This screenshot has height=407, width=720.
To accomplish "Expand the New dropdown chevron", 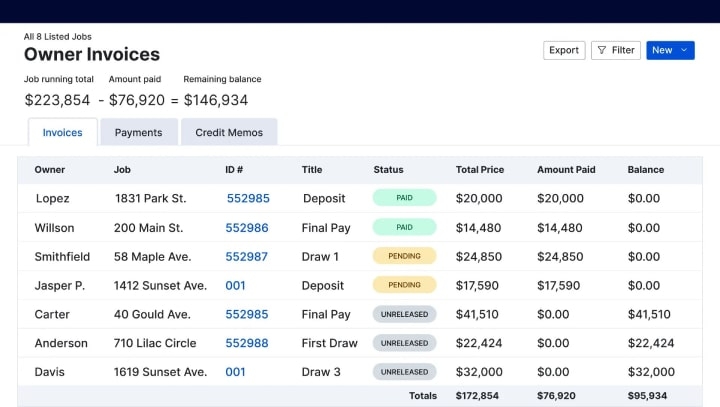I will coord(684,50).
